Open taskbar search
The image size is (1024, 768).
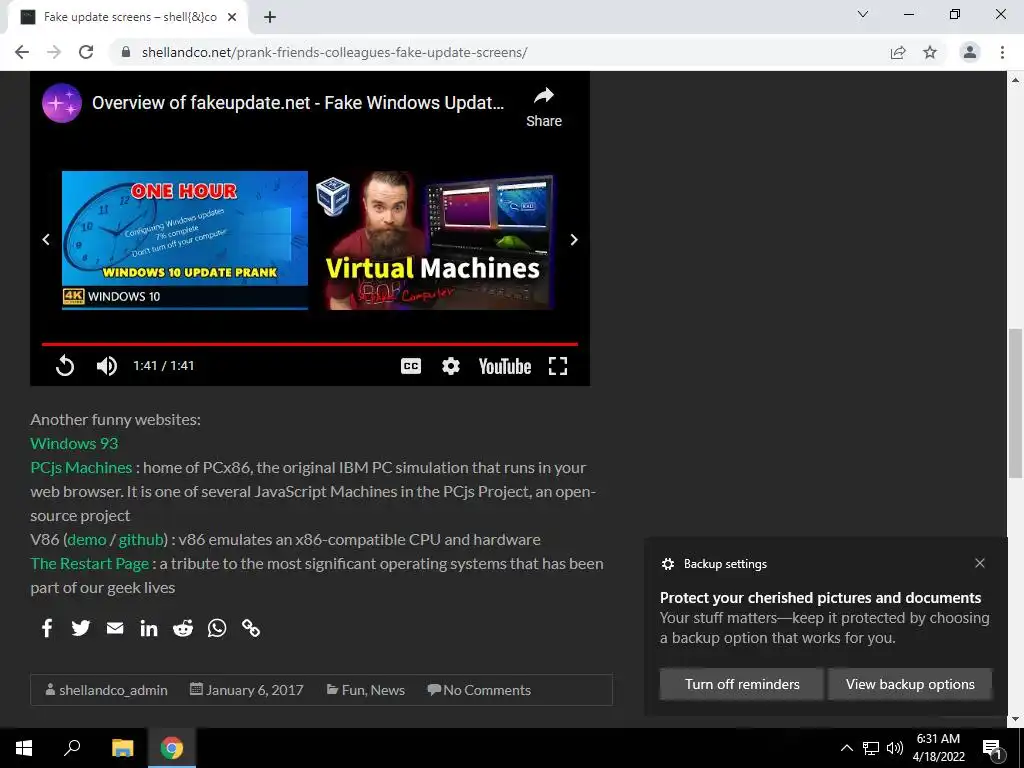(72, 748)
